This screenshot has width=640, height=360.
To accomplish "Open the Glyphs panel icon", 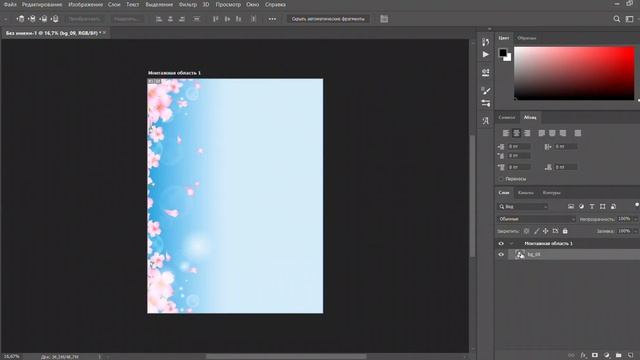I will (485, 121).
